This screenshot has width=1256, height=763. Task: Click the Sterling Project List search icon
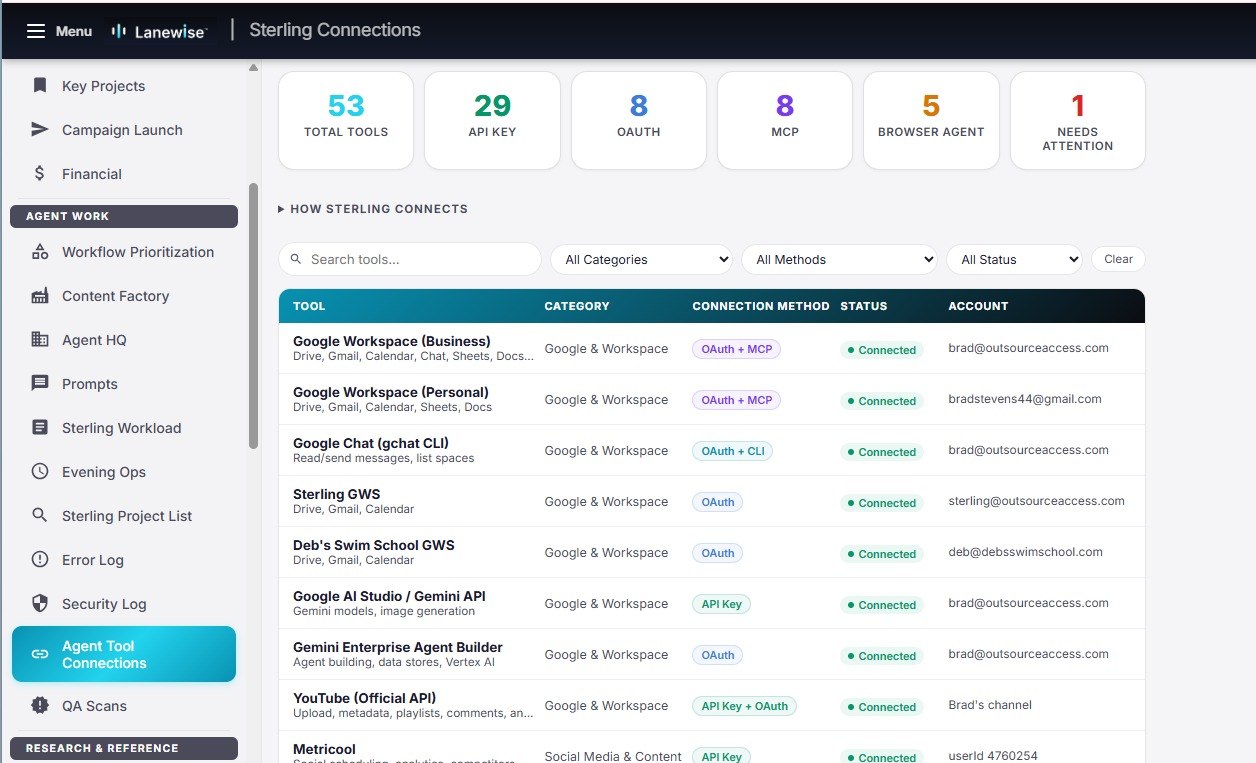[40, 516]
